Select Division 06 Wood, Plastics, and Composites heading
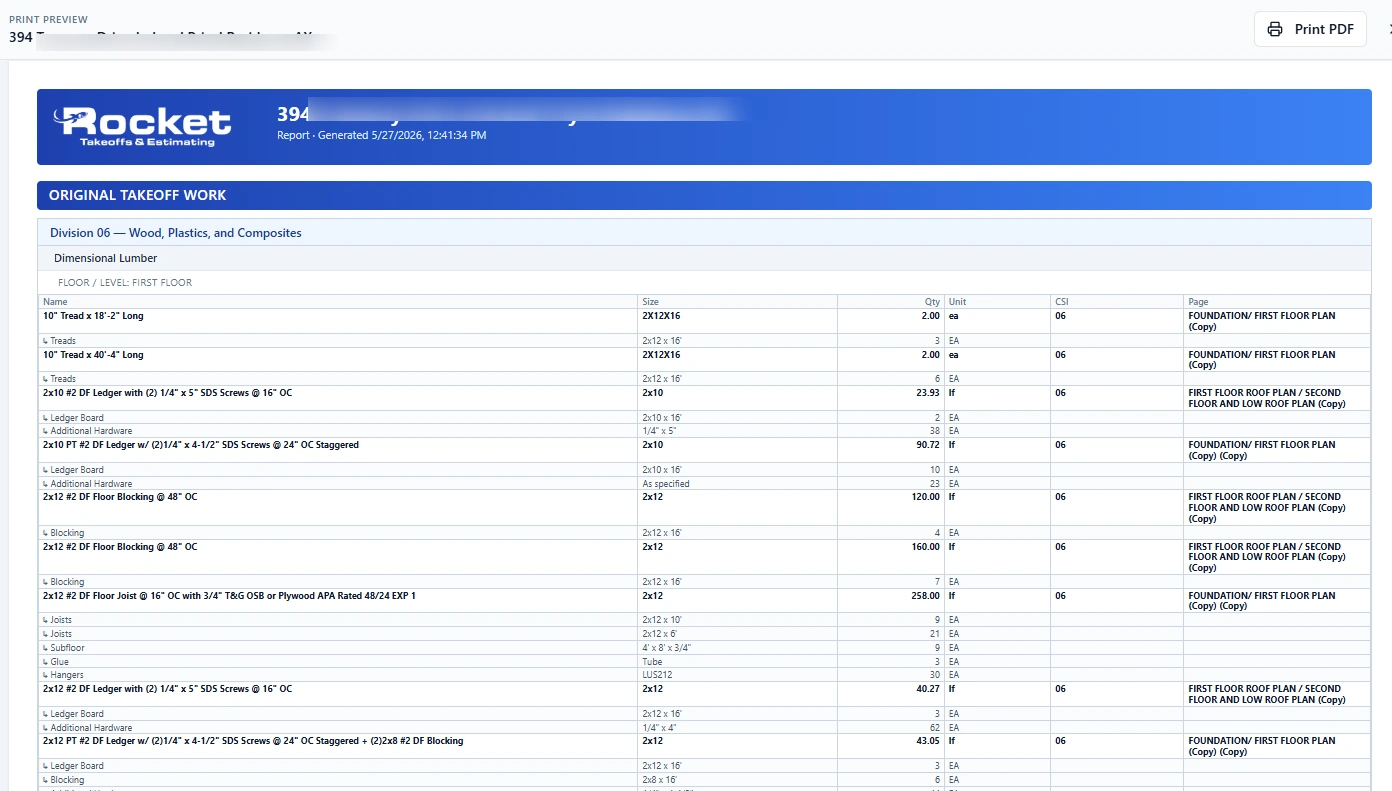The width and height of the screenshot is (1392, 791). pos(176,233)
